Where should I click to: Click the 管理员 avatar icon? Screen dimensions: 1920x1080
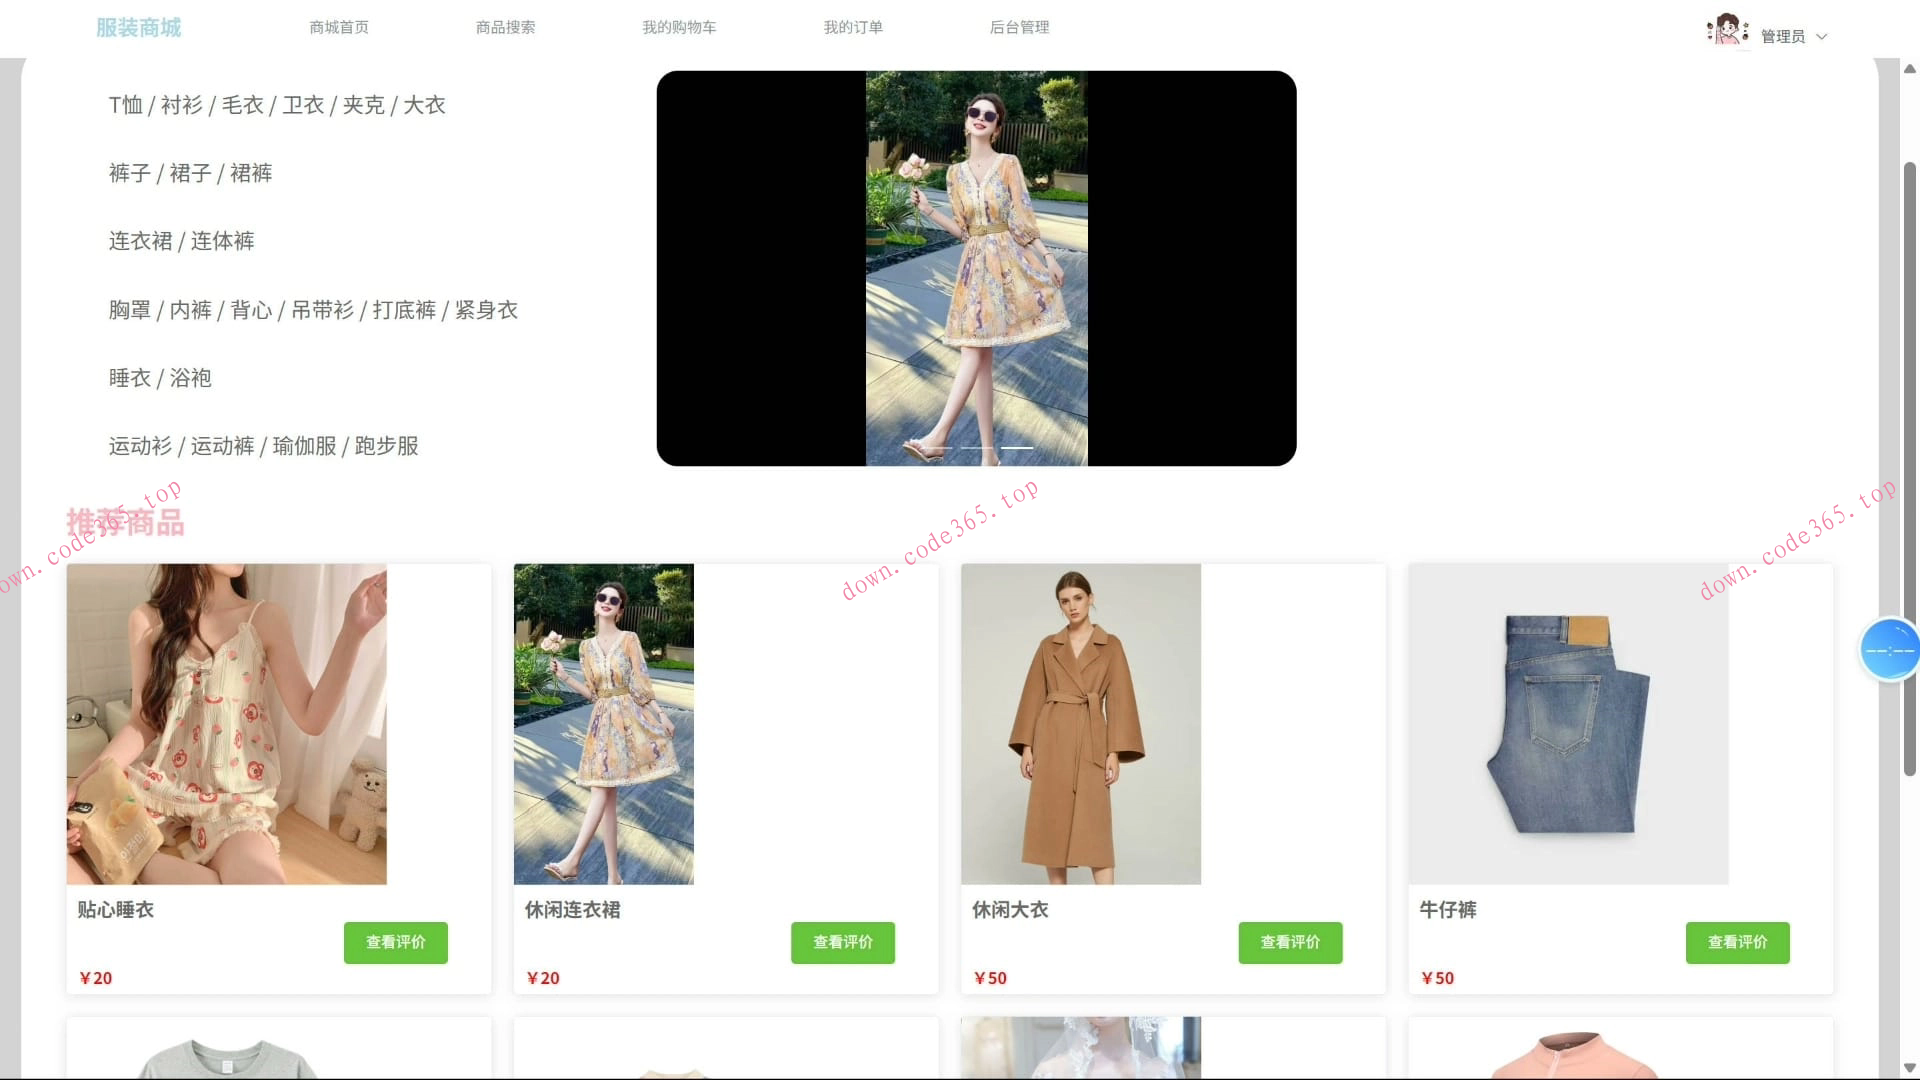(x=1727, y=29)
